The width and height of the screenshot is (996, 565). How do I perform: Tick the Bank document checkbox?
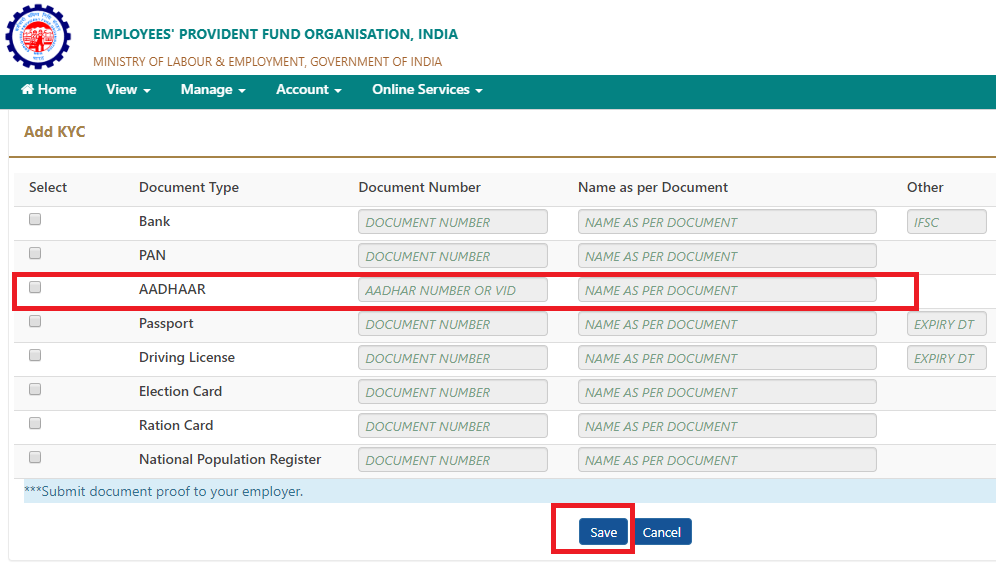tap(35, 219)
